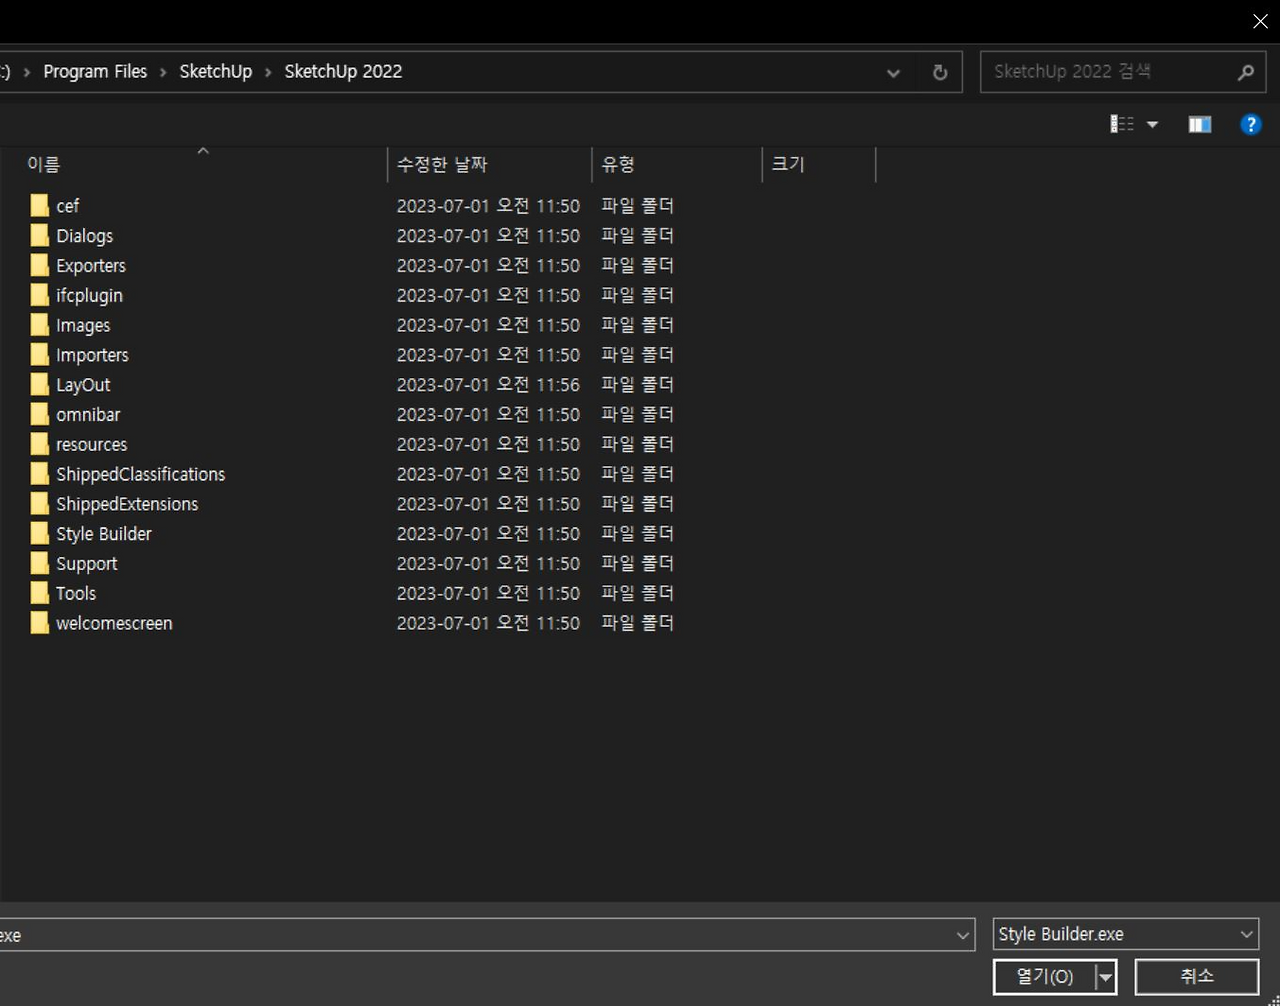Select the Importers folder name
This screenshot has width=1280, height=1006.
[x=92, y=355]
